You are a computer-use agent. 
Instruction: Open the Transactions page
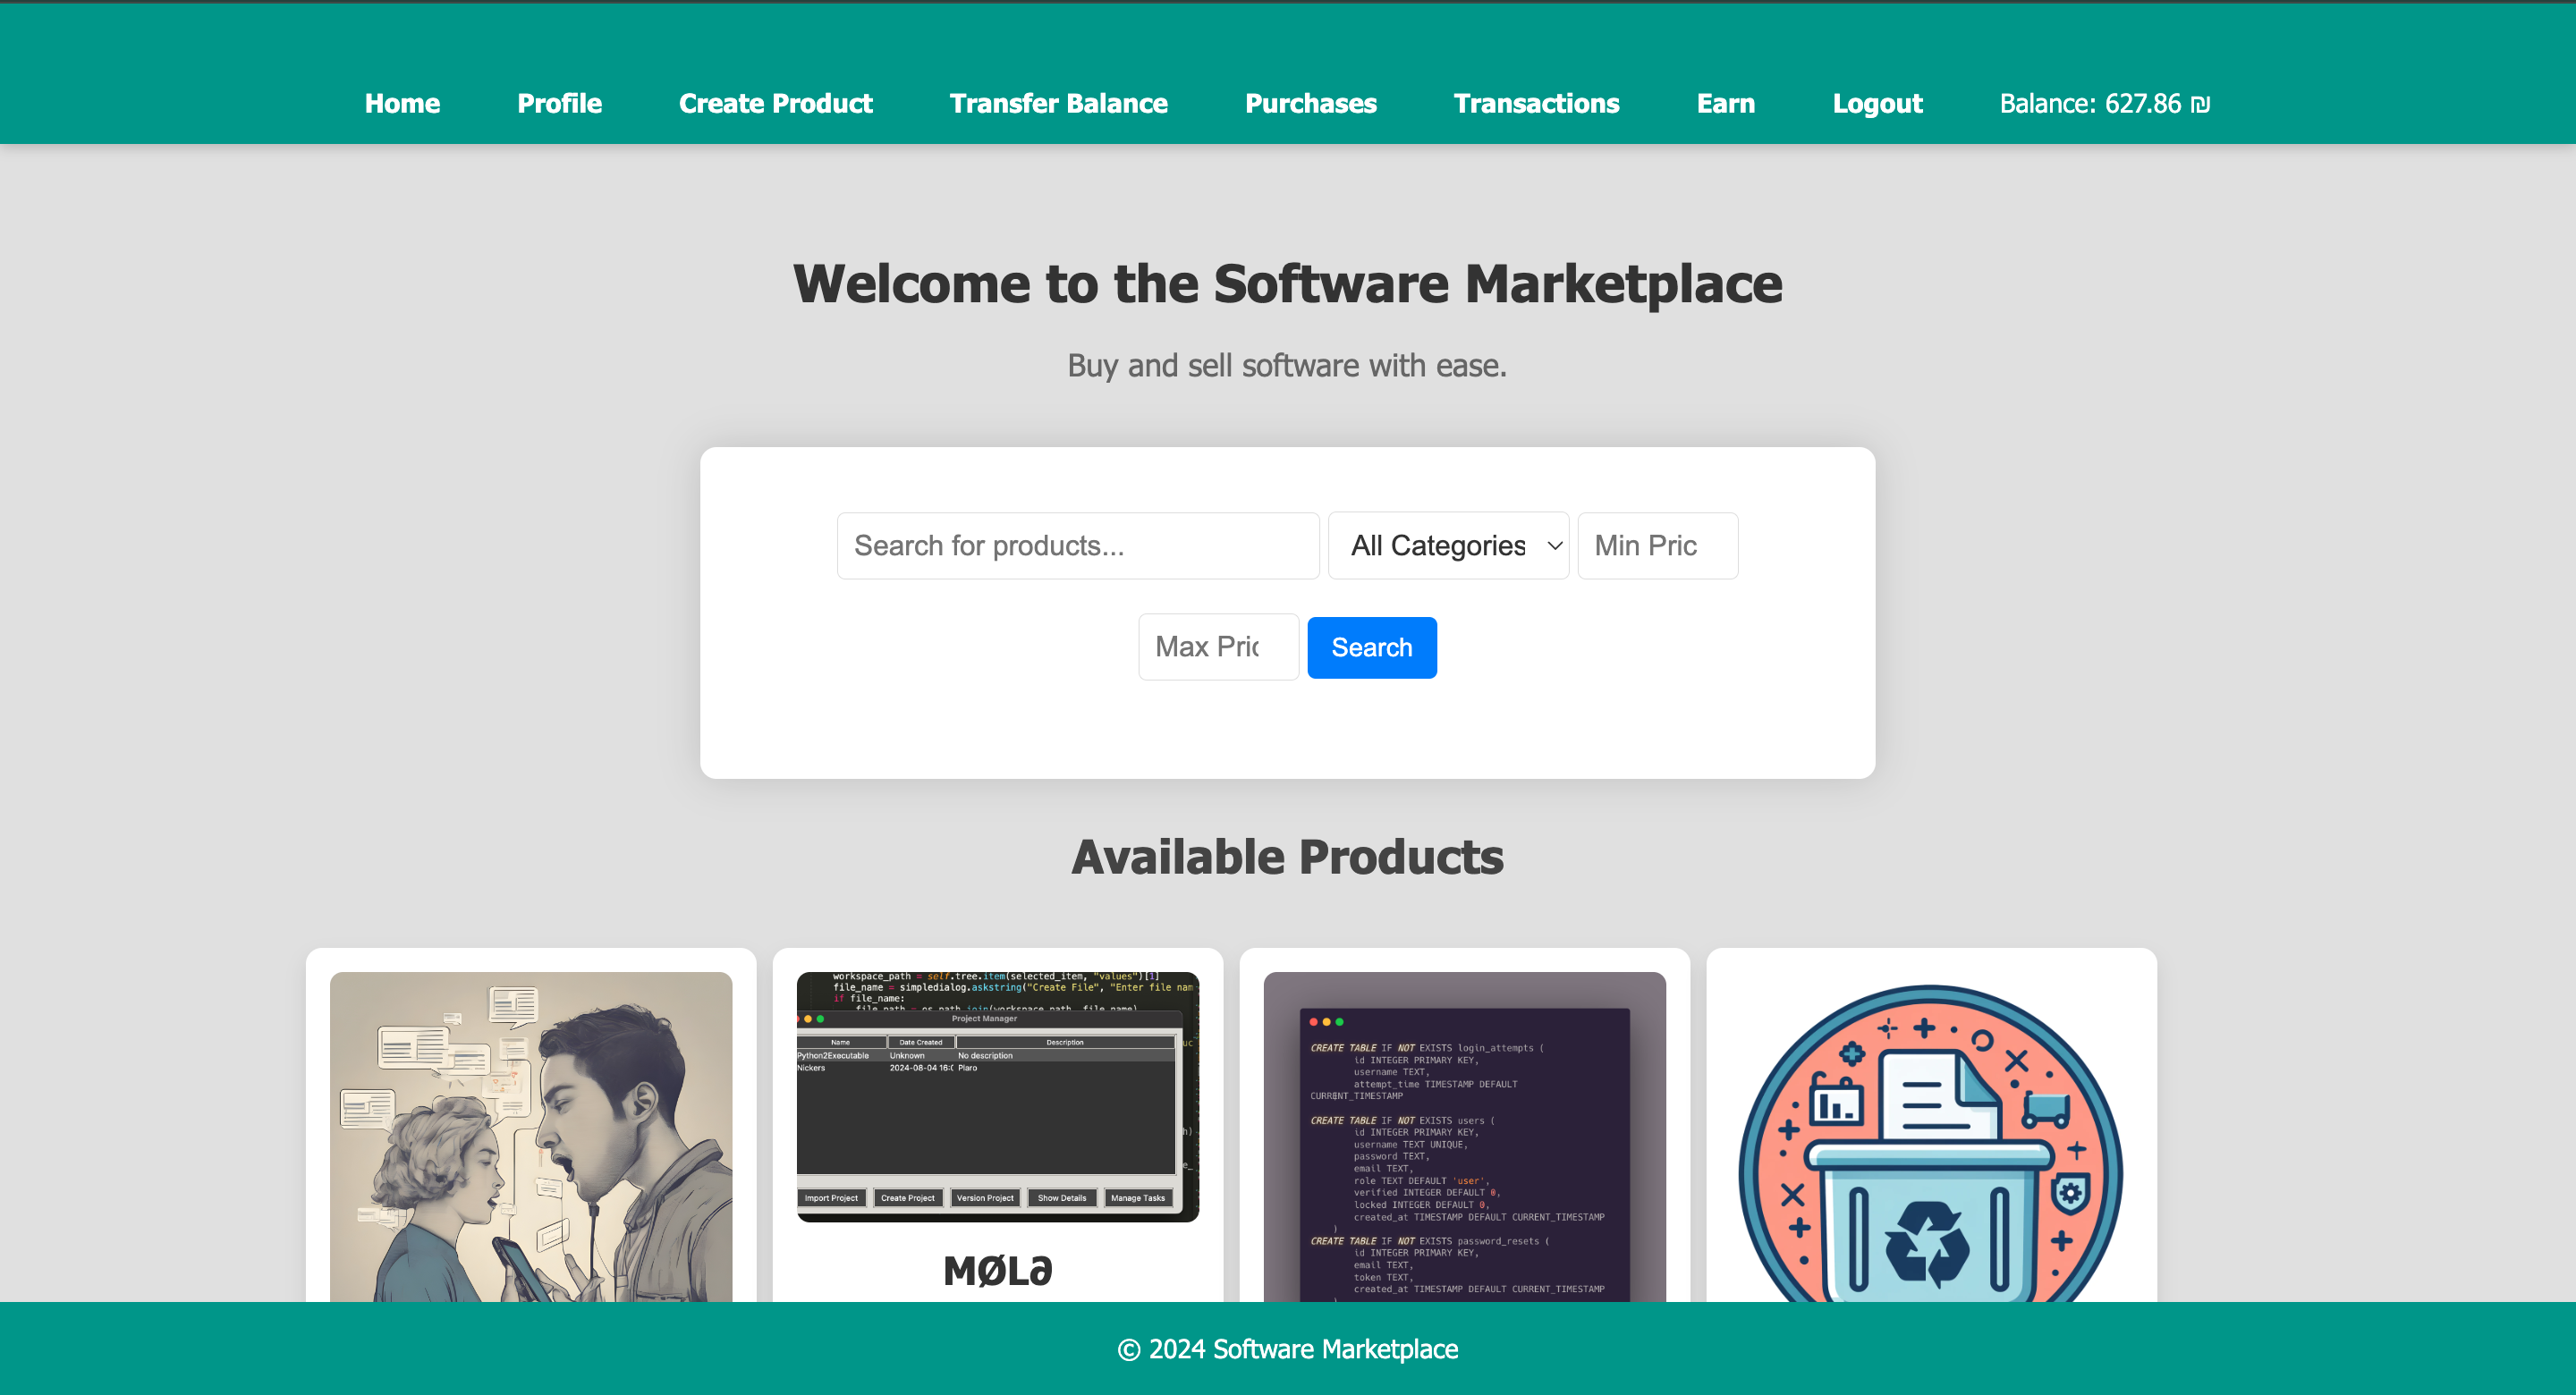1536,104
